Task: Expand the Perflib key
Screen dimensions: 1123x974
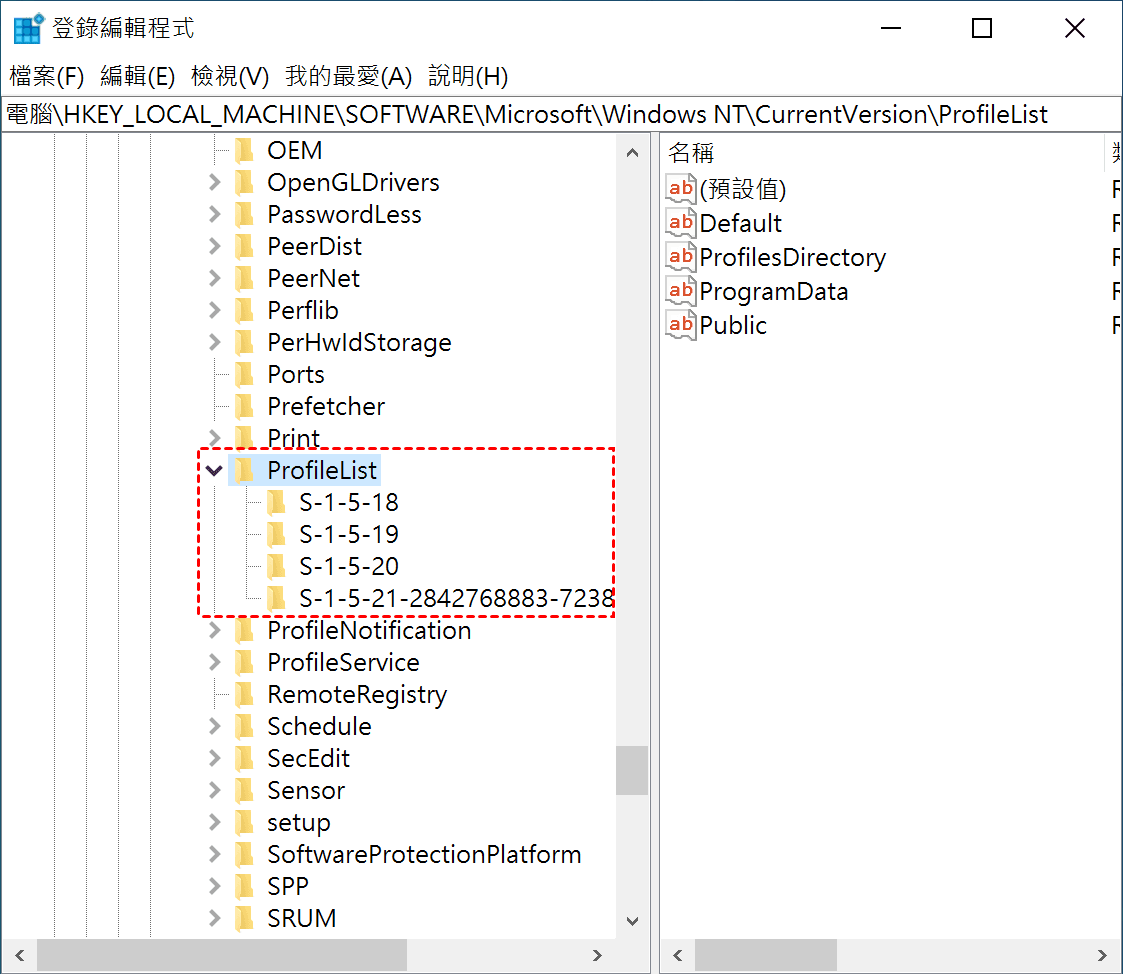Action: 214,310
